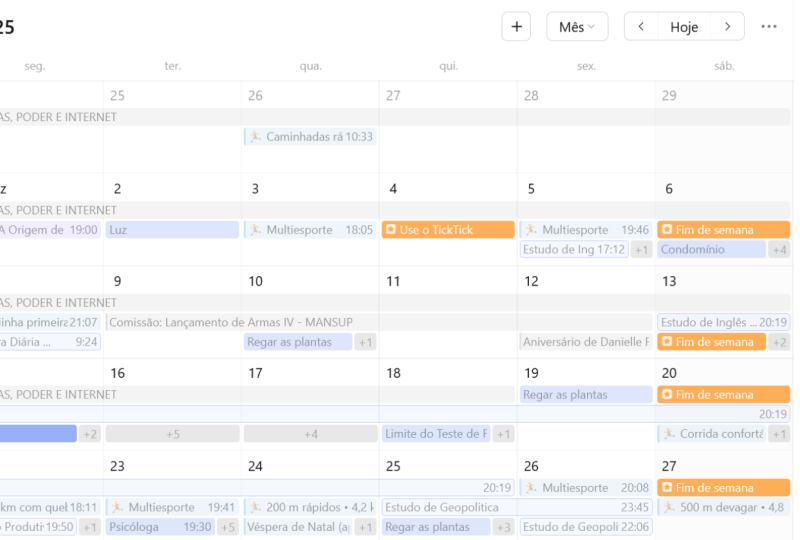Open Corrida confortável event on day 20

pyautogui.click(x=712, y=434)
